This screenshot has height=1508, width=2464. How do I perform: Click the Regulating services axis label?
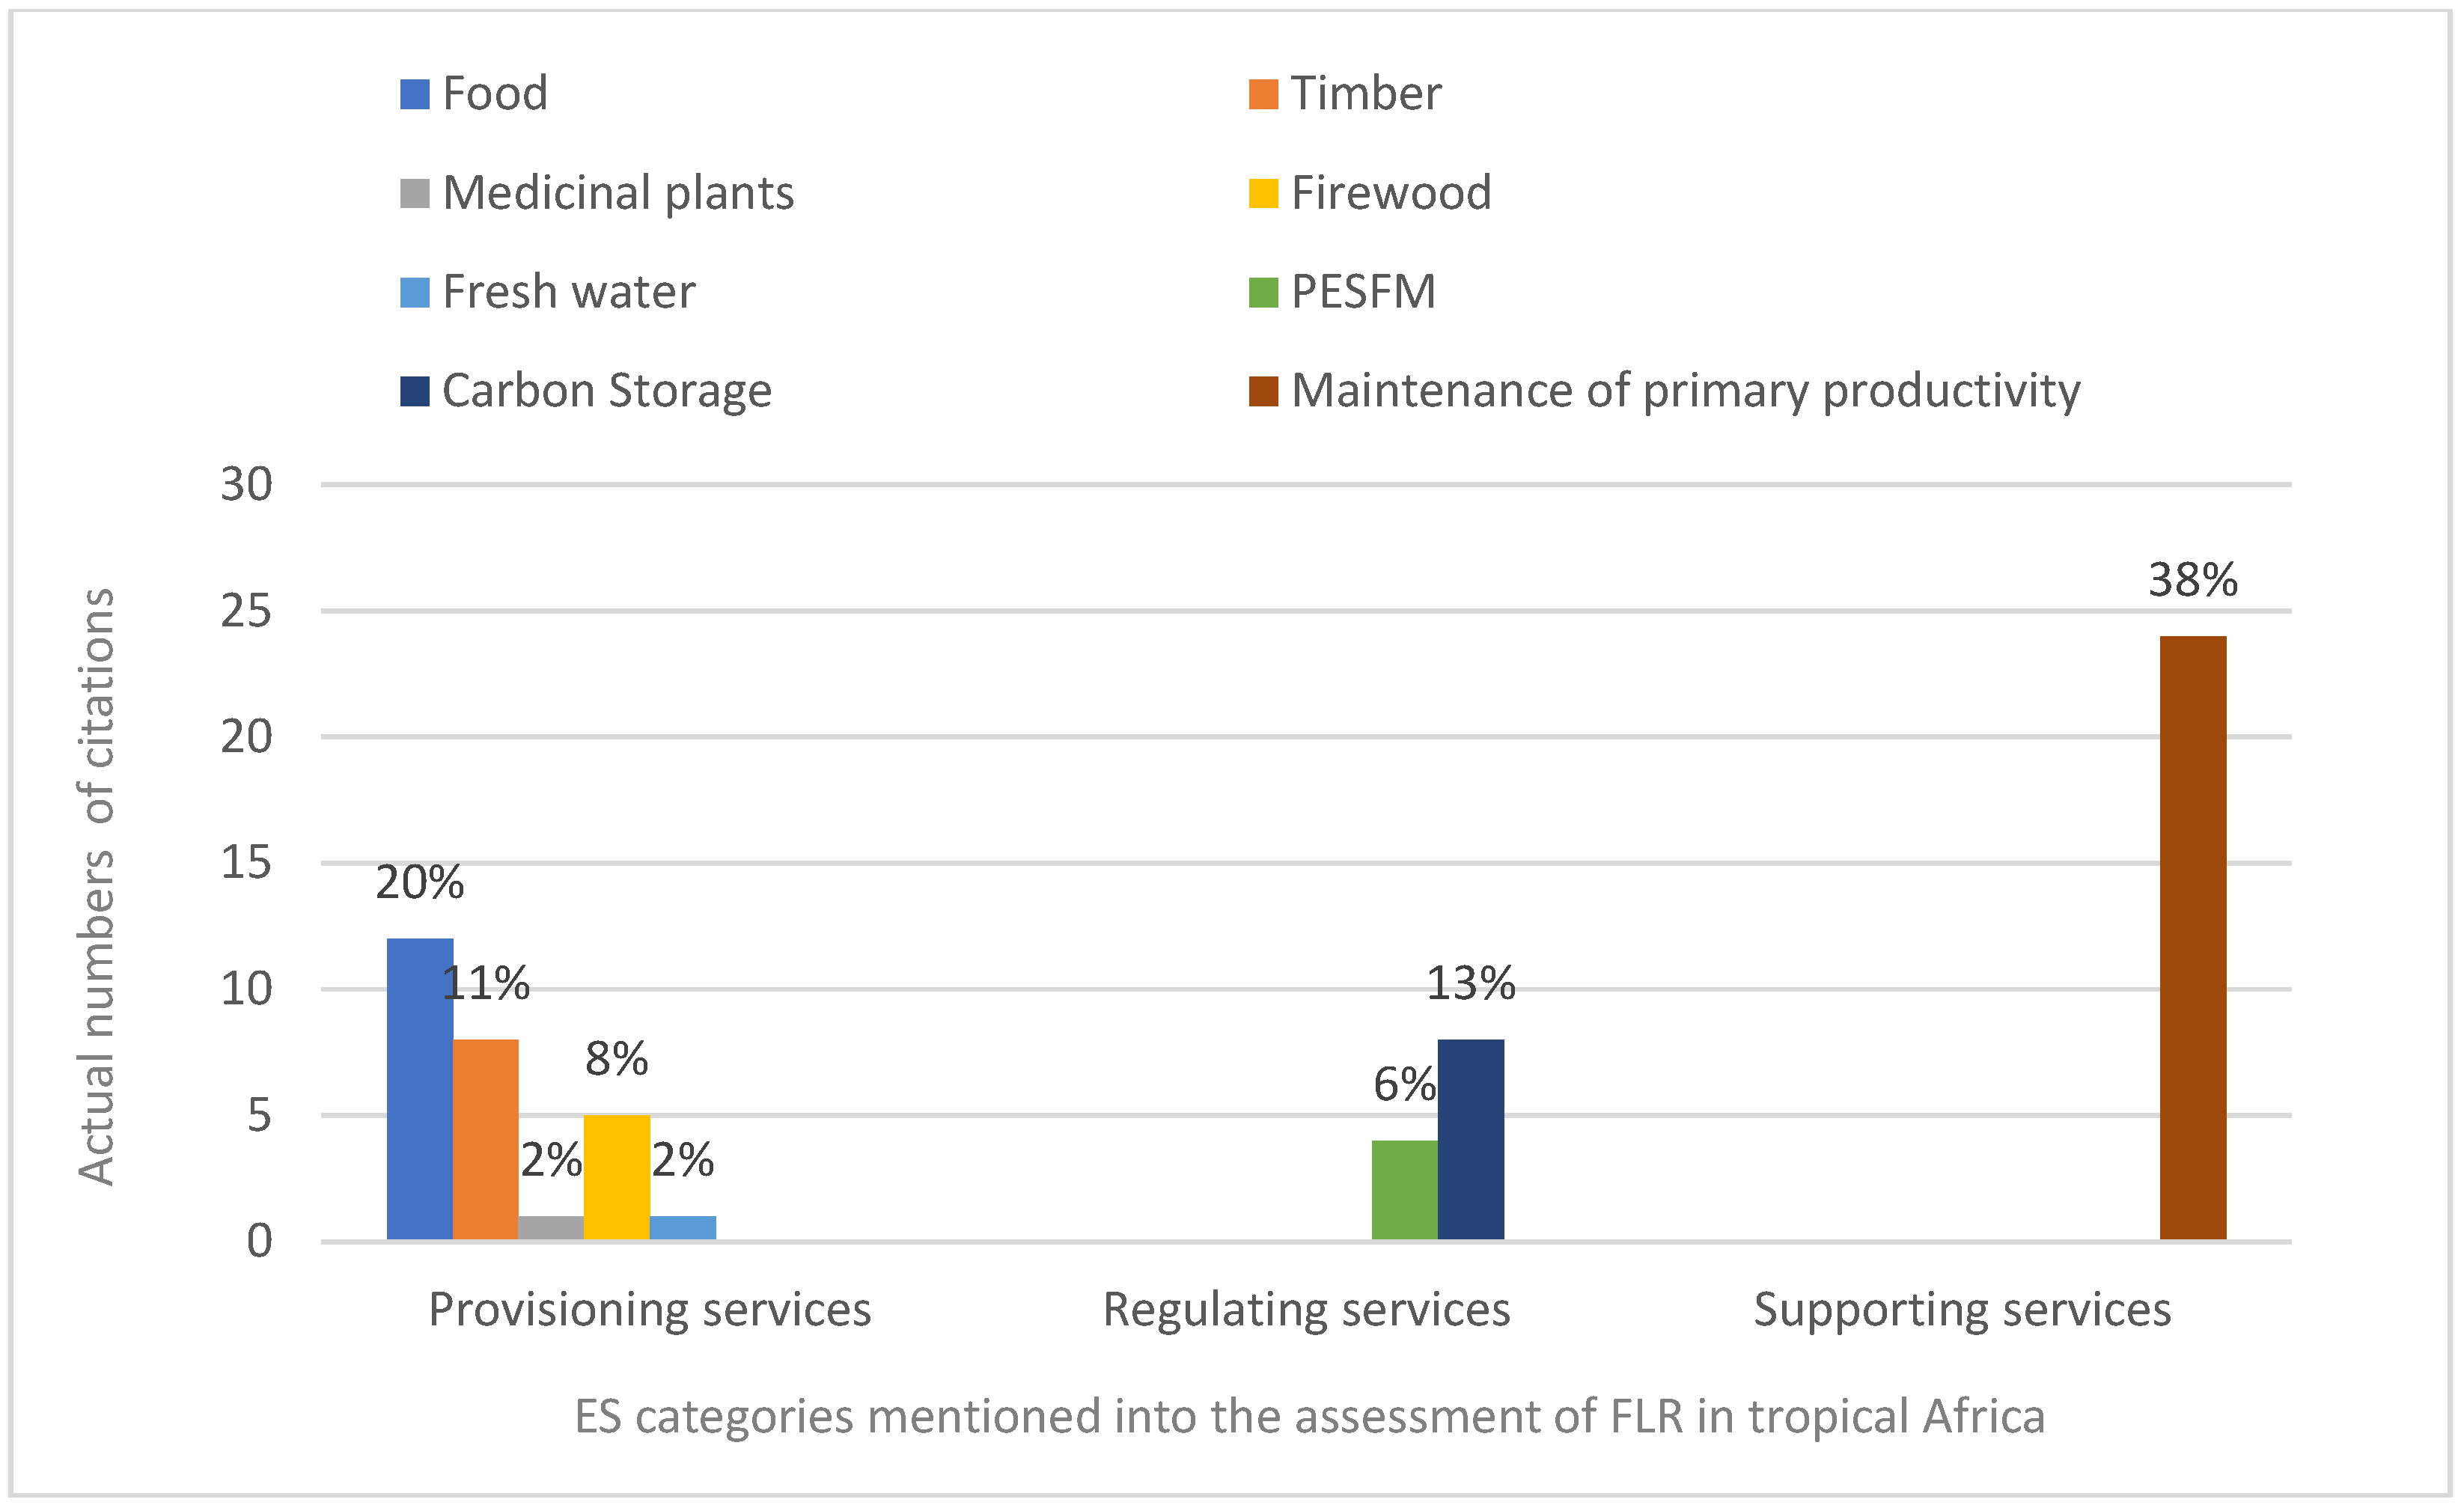1306,1310
